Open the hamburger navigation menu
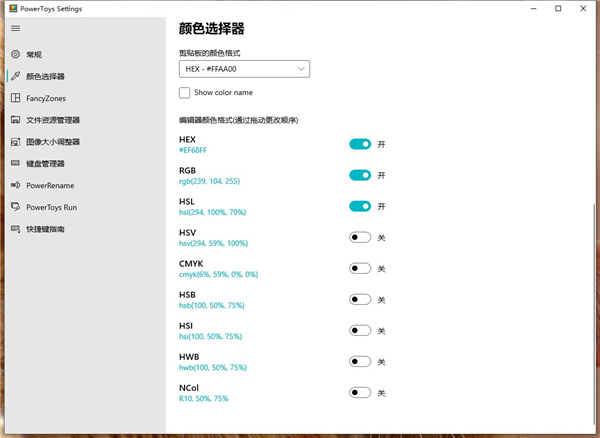 point(16,28)
